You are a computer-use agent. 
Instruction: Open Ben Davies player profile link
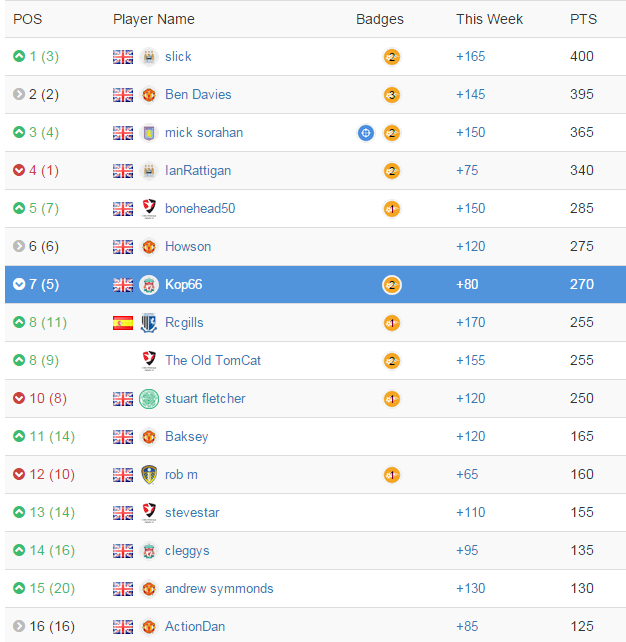tap(198, 95)
